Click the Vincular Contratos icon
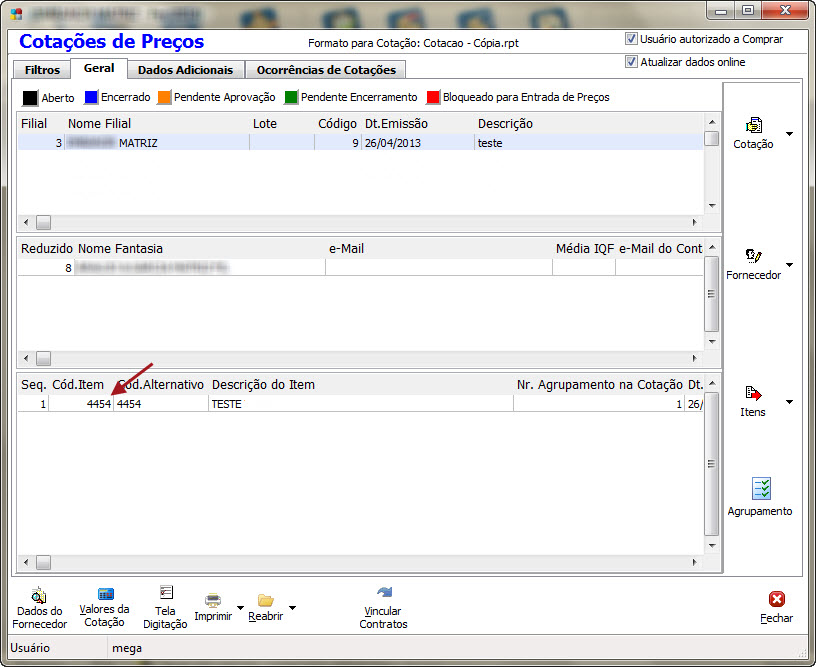The height and width of the screenshot is (667, 816). (384, 593)
